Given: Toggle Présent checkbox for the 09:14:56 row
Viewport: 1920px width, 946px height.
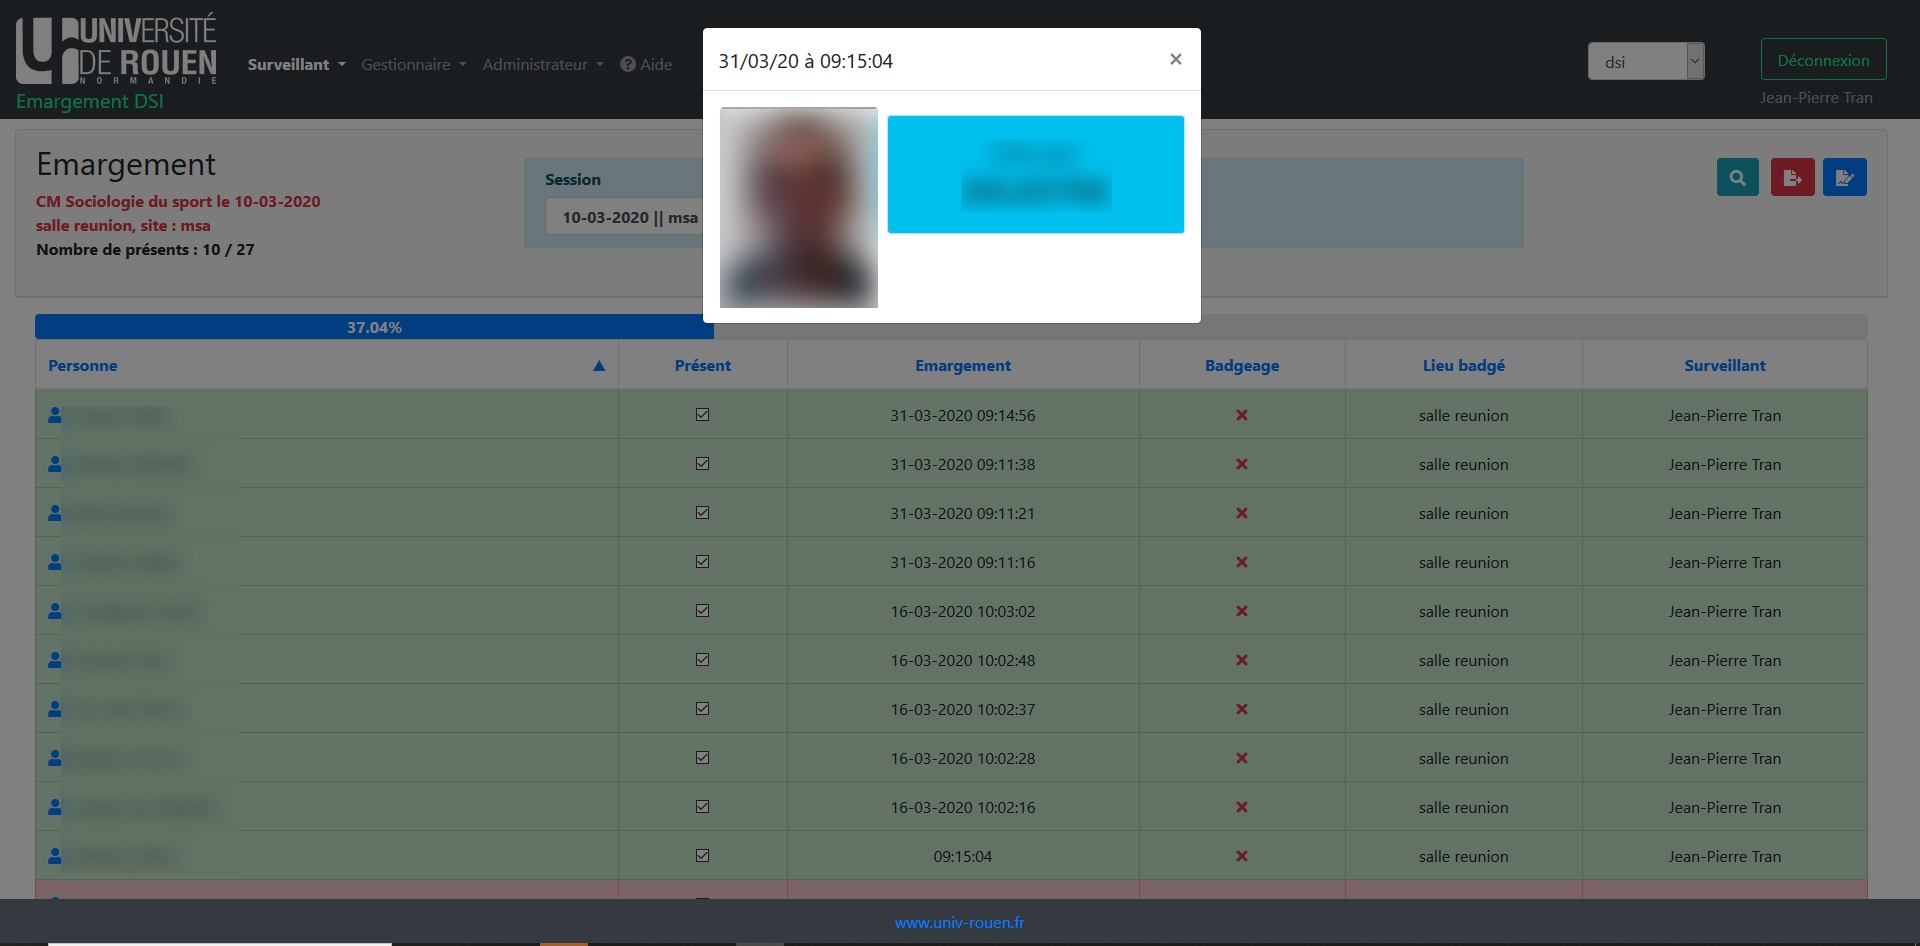Looking at the screenshot, I should point(702,415).
